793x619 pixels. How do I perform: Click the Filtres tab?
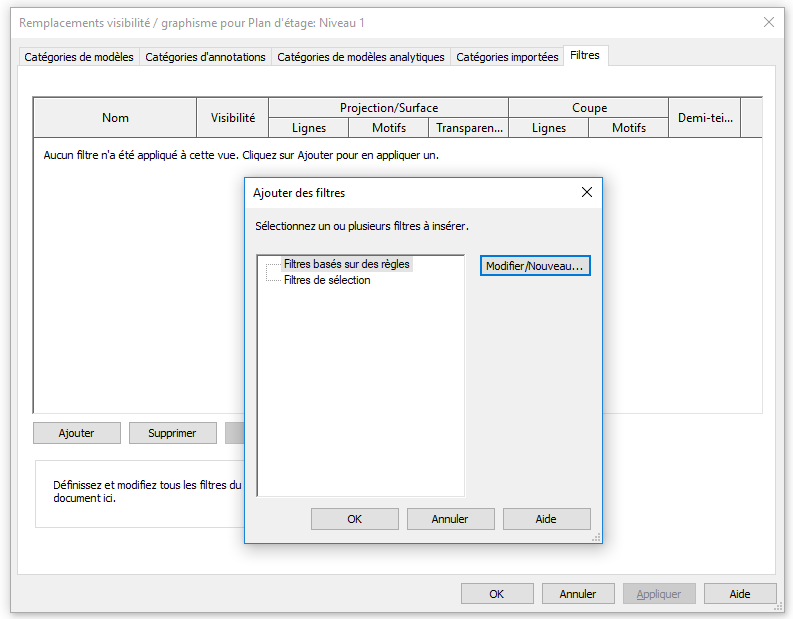click(585, 56)
